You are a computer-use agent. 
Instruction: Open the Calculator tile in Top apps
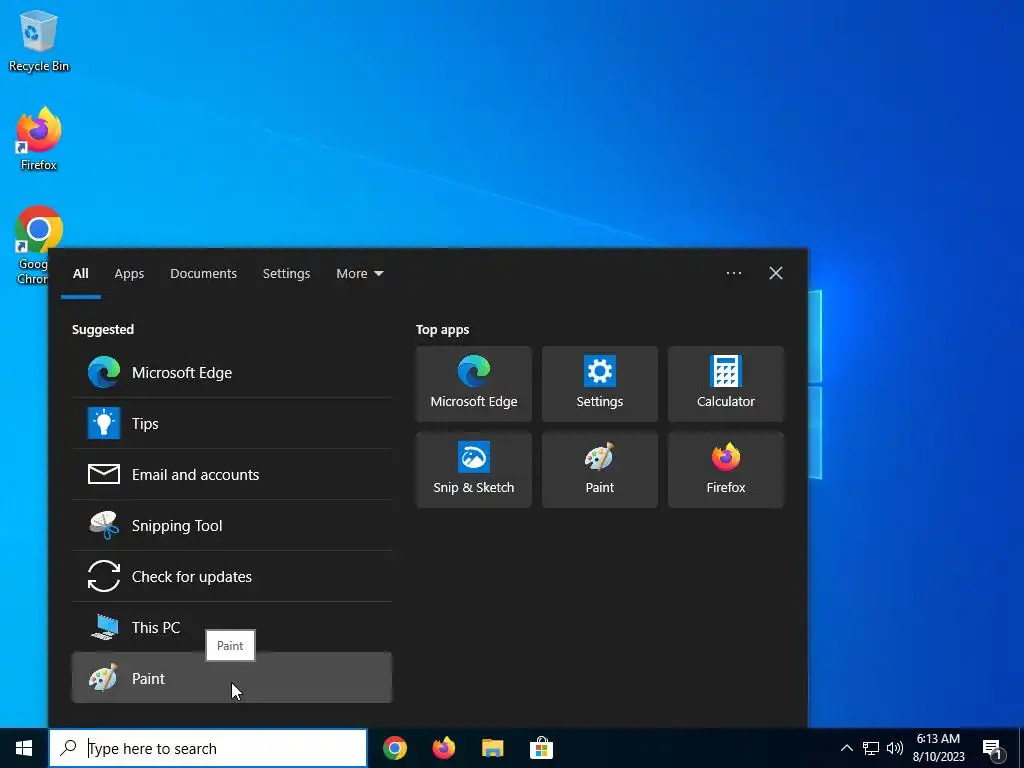tap(726, 384)
